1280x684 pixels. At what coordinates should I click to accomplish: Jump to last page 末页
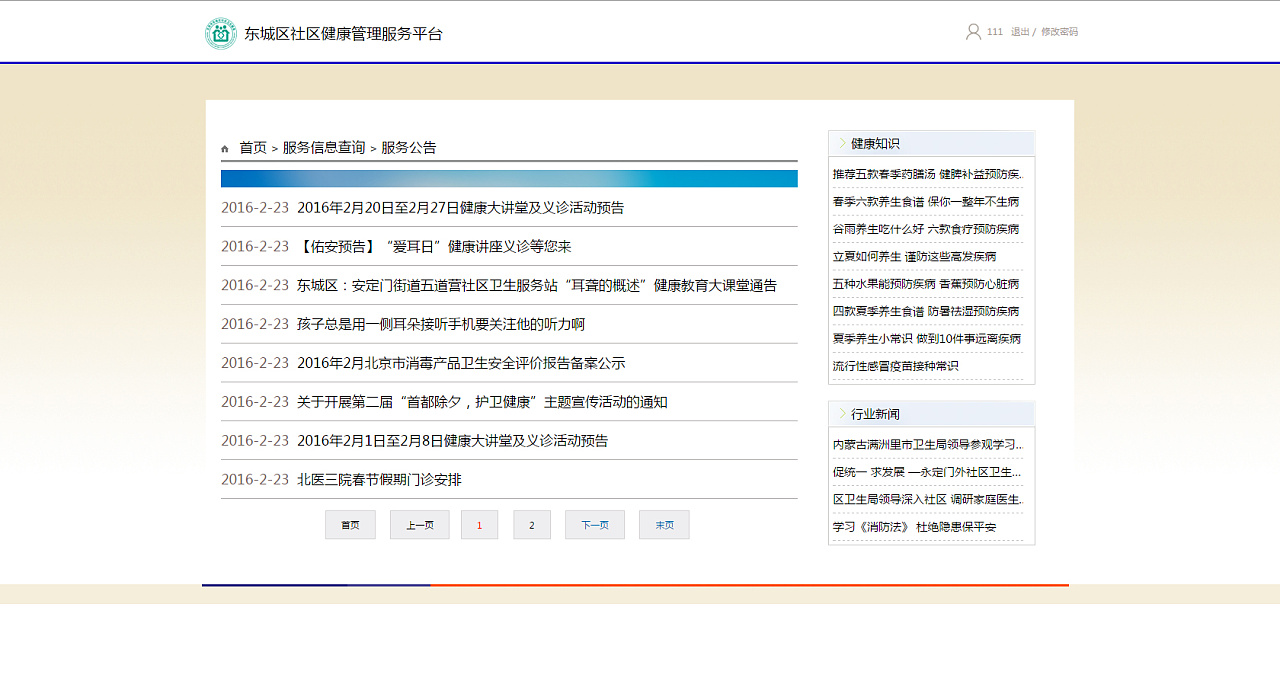[x=664, y=525]
